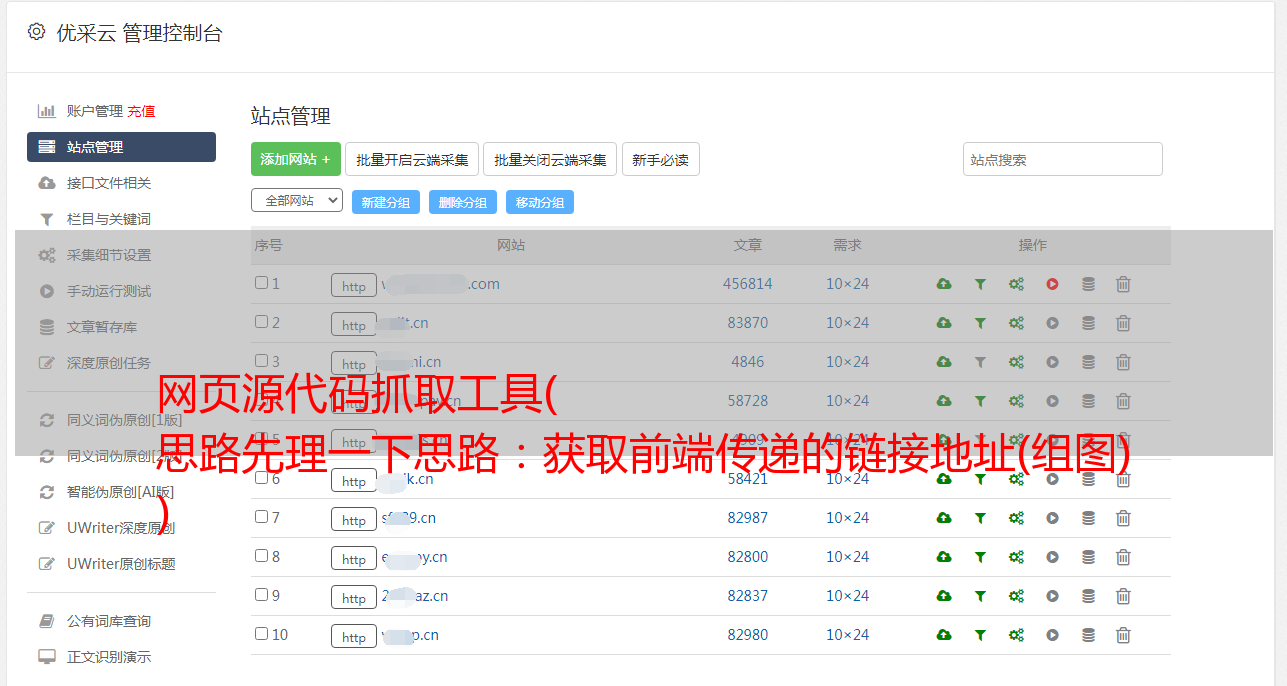
Task: Click the gears icon in row 8
Action: click(1016, 557)
